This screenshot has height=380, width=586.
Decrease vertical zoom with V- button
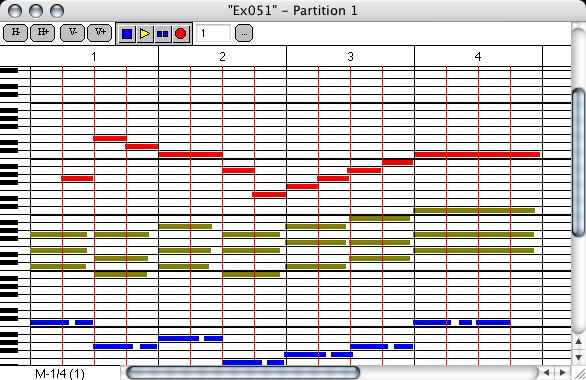(72, 33)
